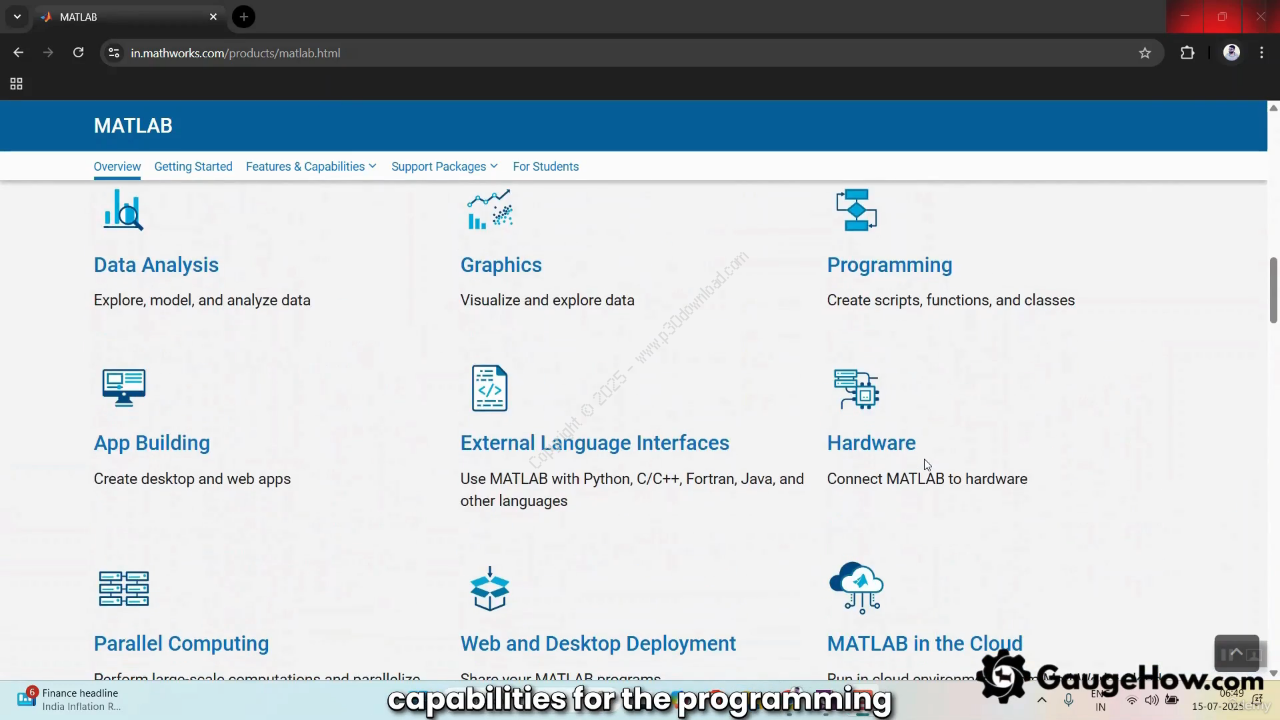View site information icon in address bar
Viewport: 1280px width, 720px height.
point(114,53)
